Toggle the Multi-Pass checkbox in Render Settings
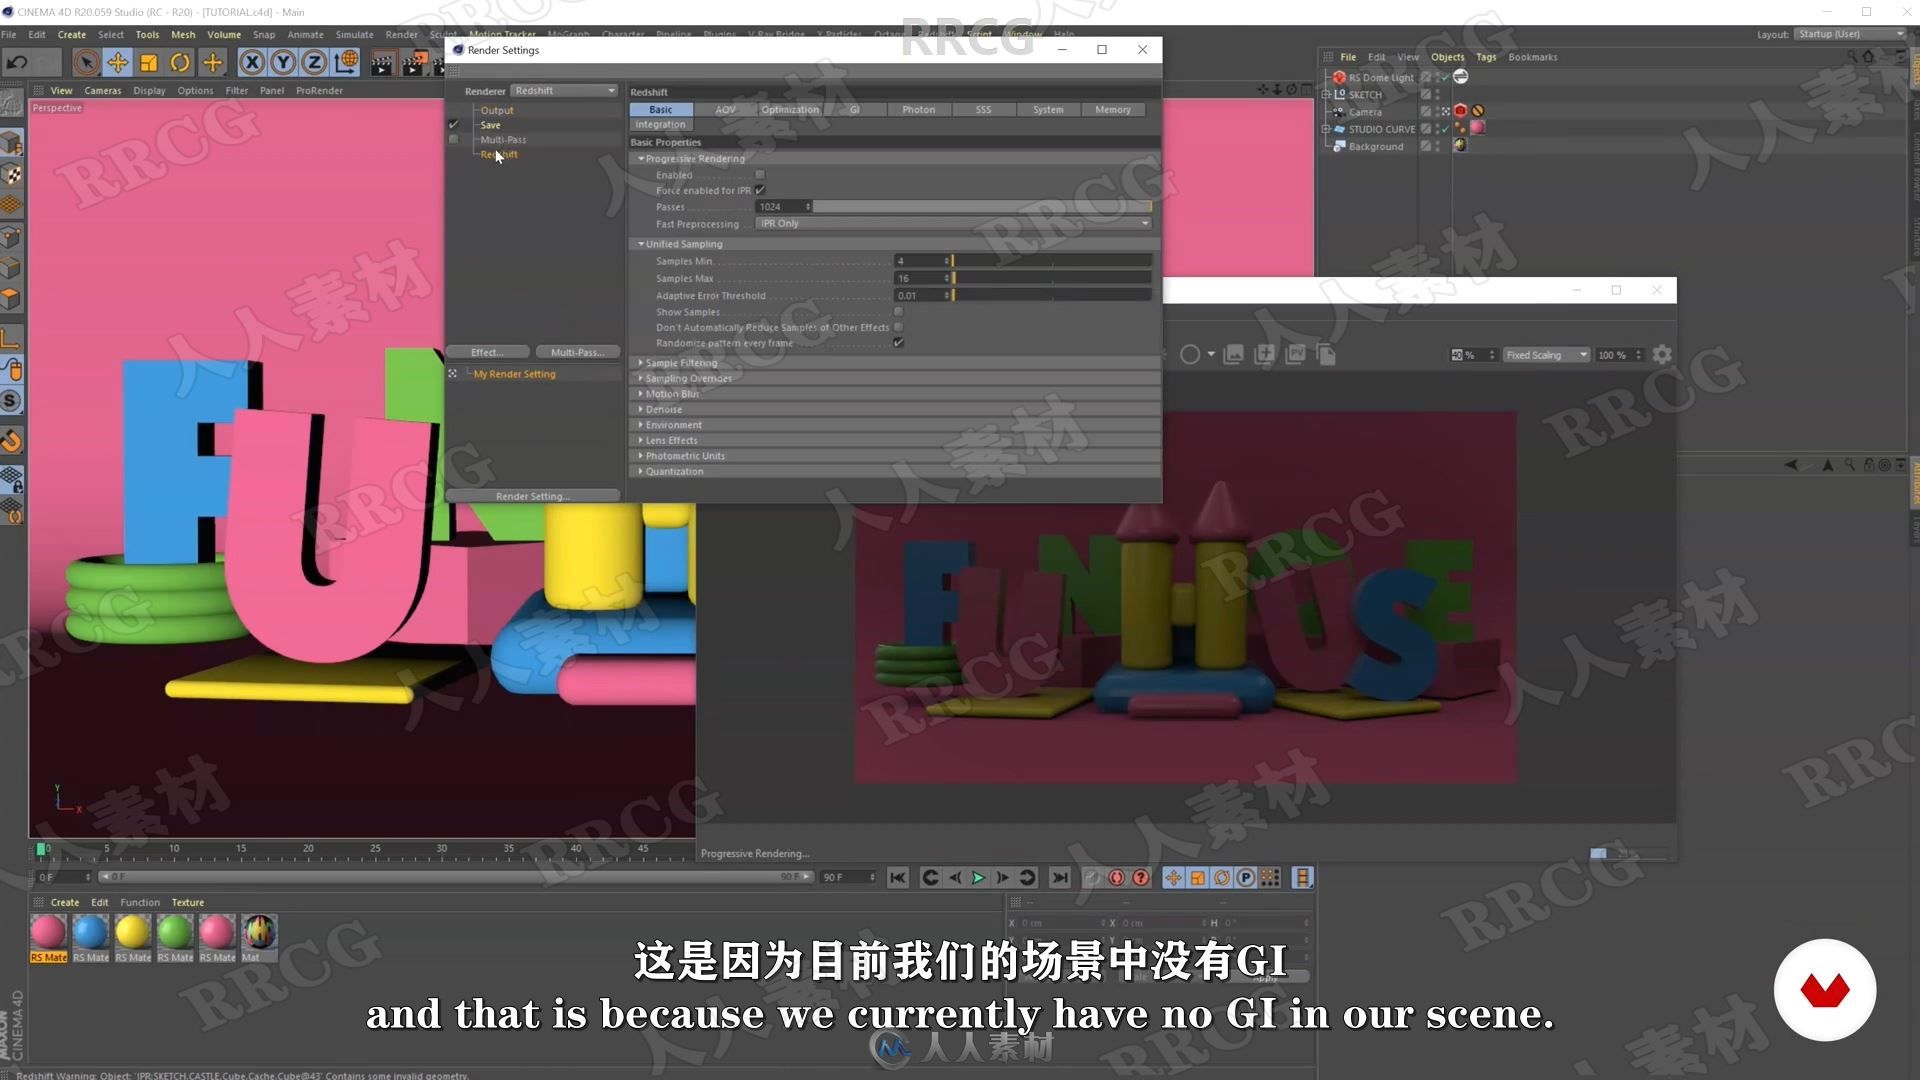1920x1080 pixels. tap(453, 140)
